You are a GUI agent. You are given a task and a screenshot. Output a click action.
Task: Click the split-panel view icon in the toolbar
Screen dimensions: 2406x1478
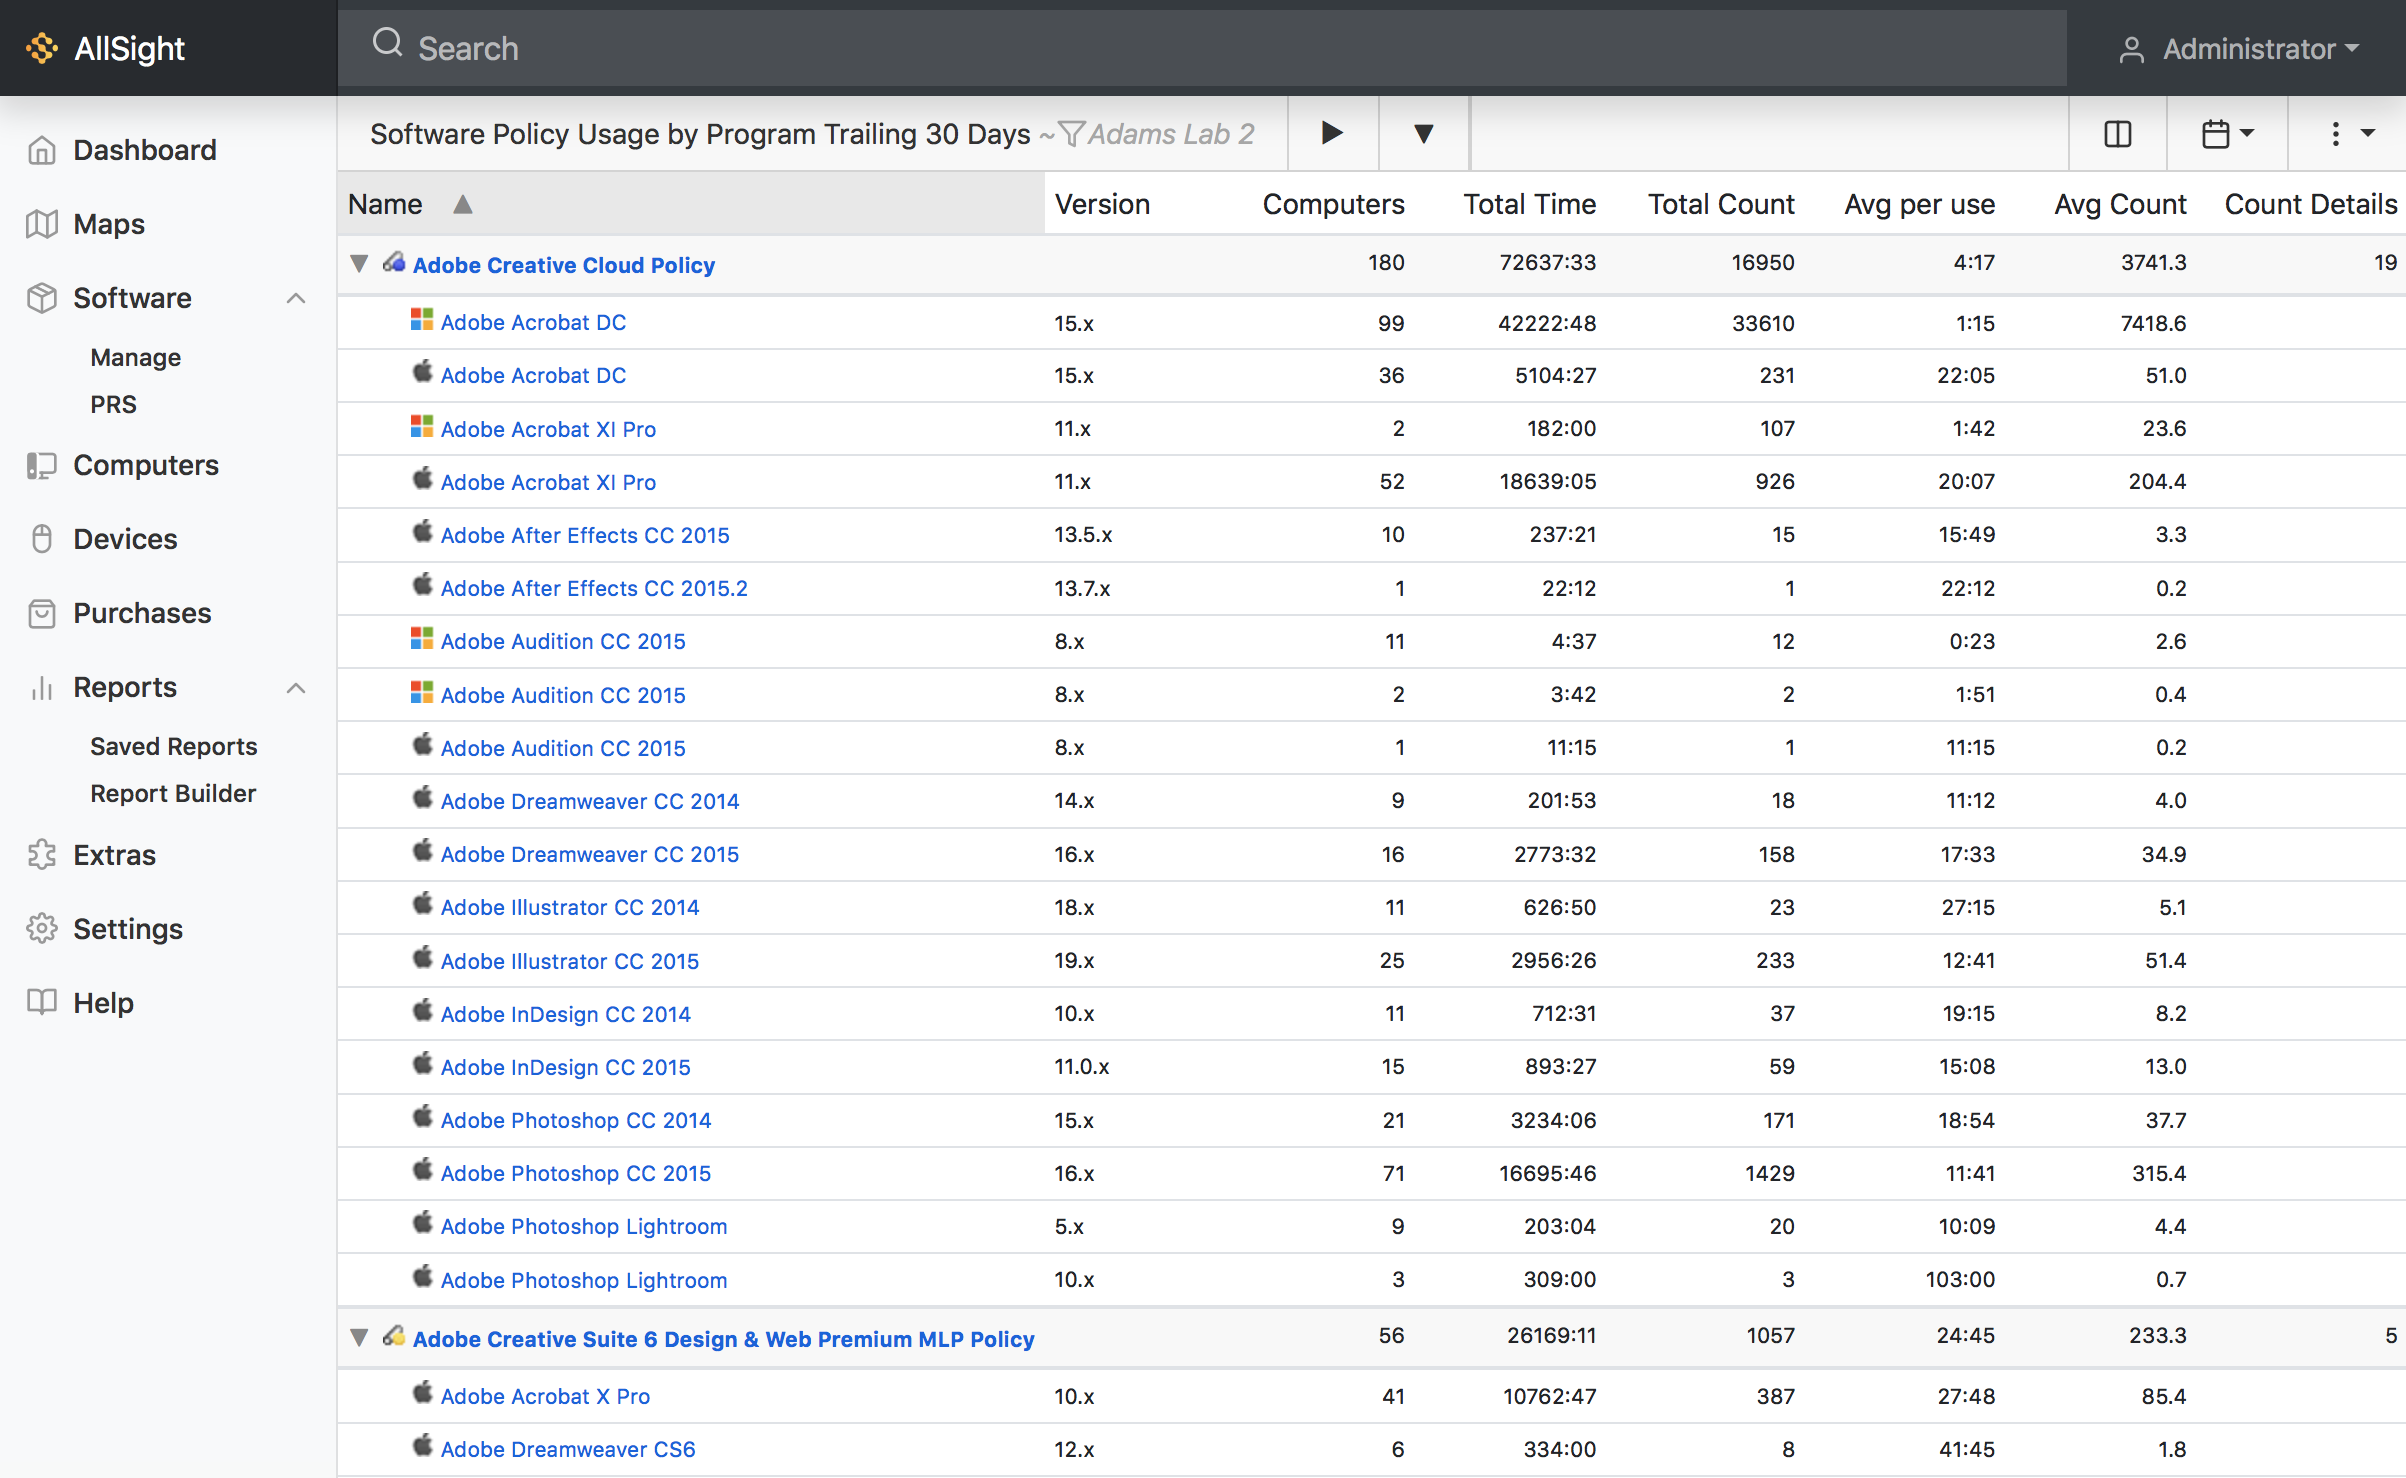(x=2117, y=133)
